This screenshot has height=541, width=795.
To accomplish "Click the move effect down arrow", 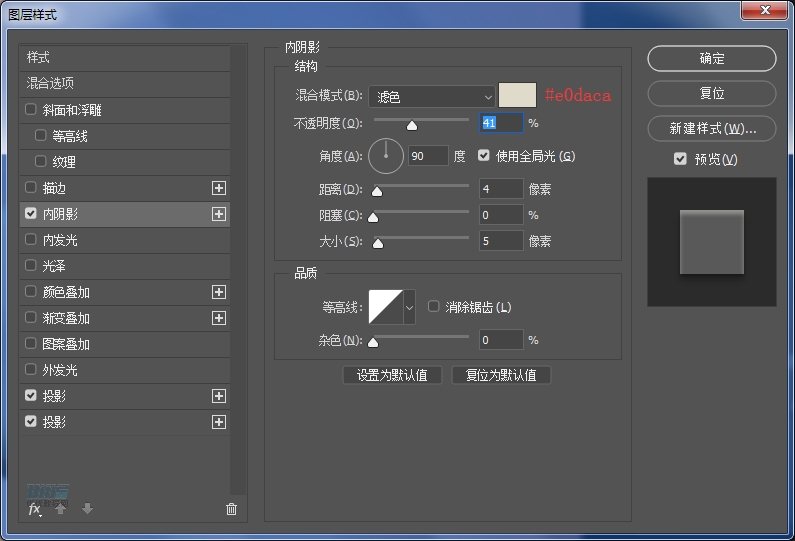I will (87, 509).
